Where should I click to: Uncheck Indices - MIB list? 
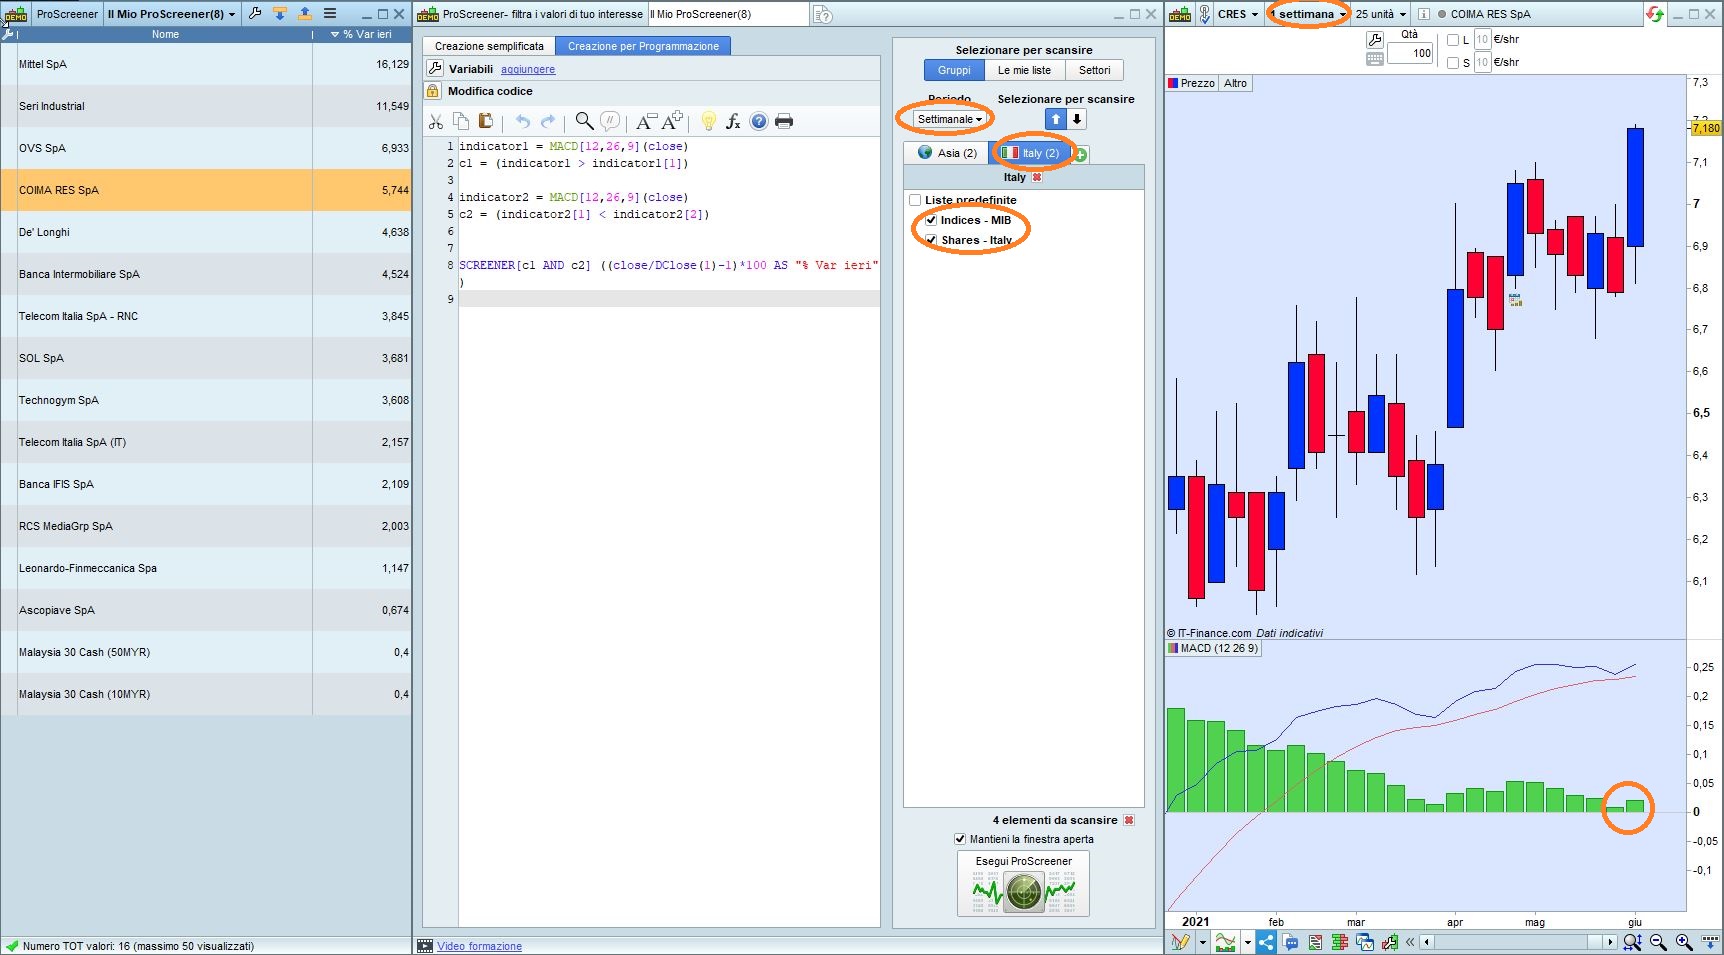931,220
